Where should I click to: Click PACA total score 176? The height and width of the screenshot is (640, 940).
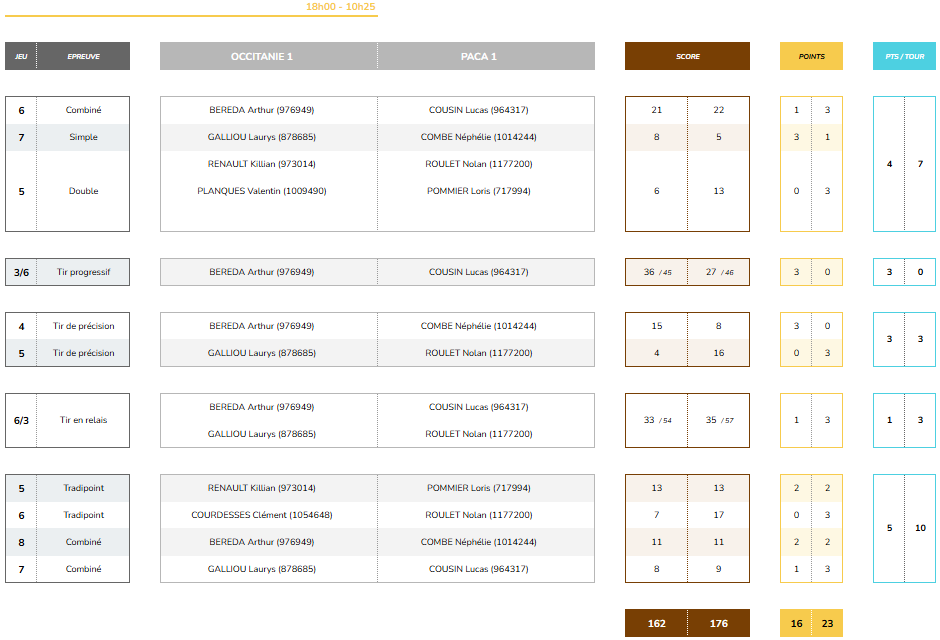coord(718,624)
